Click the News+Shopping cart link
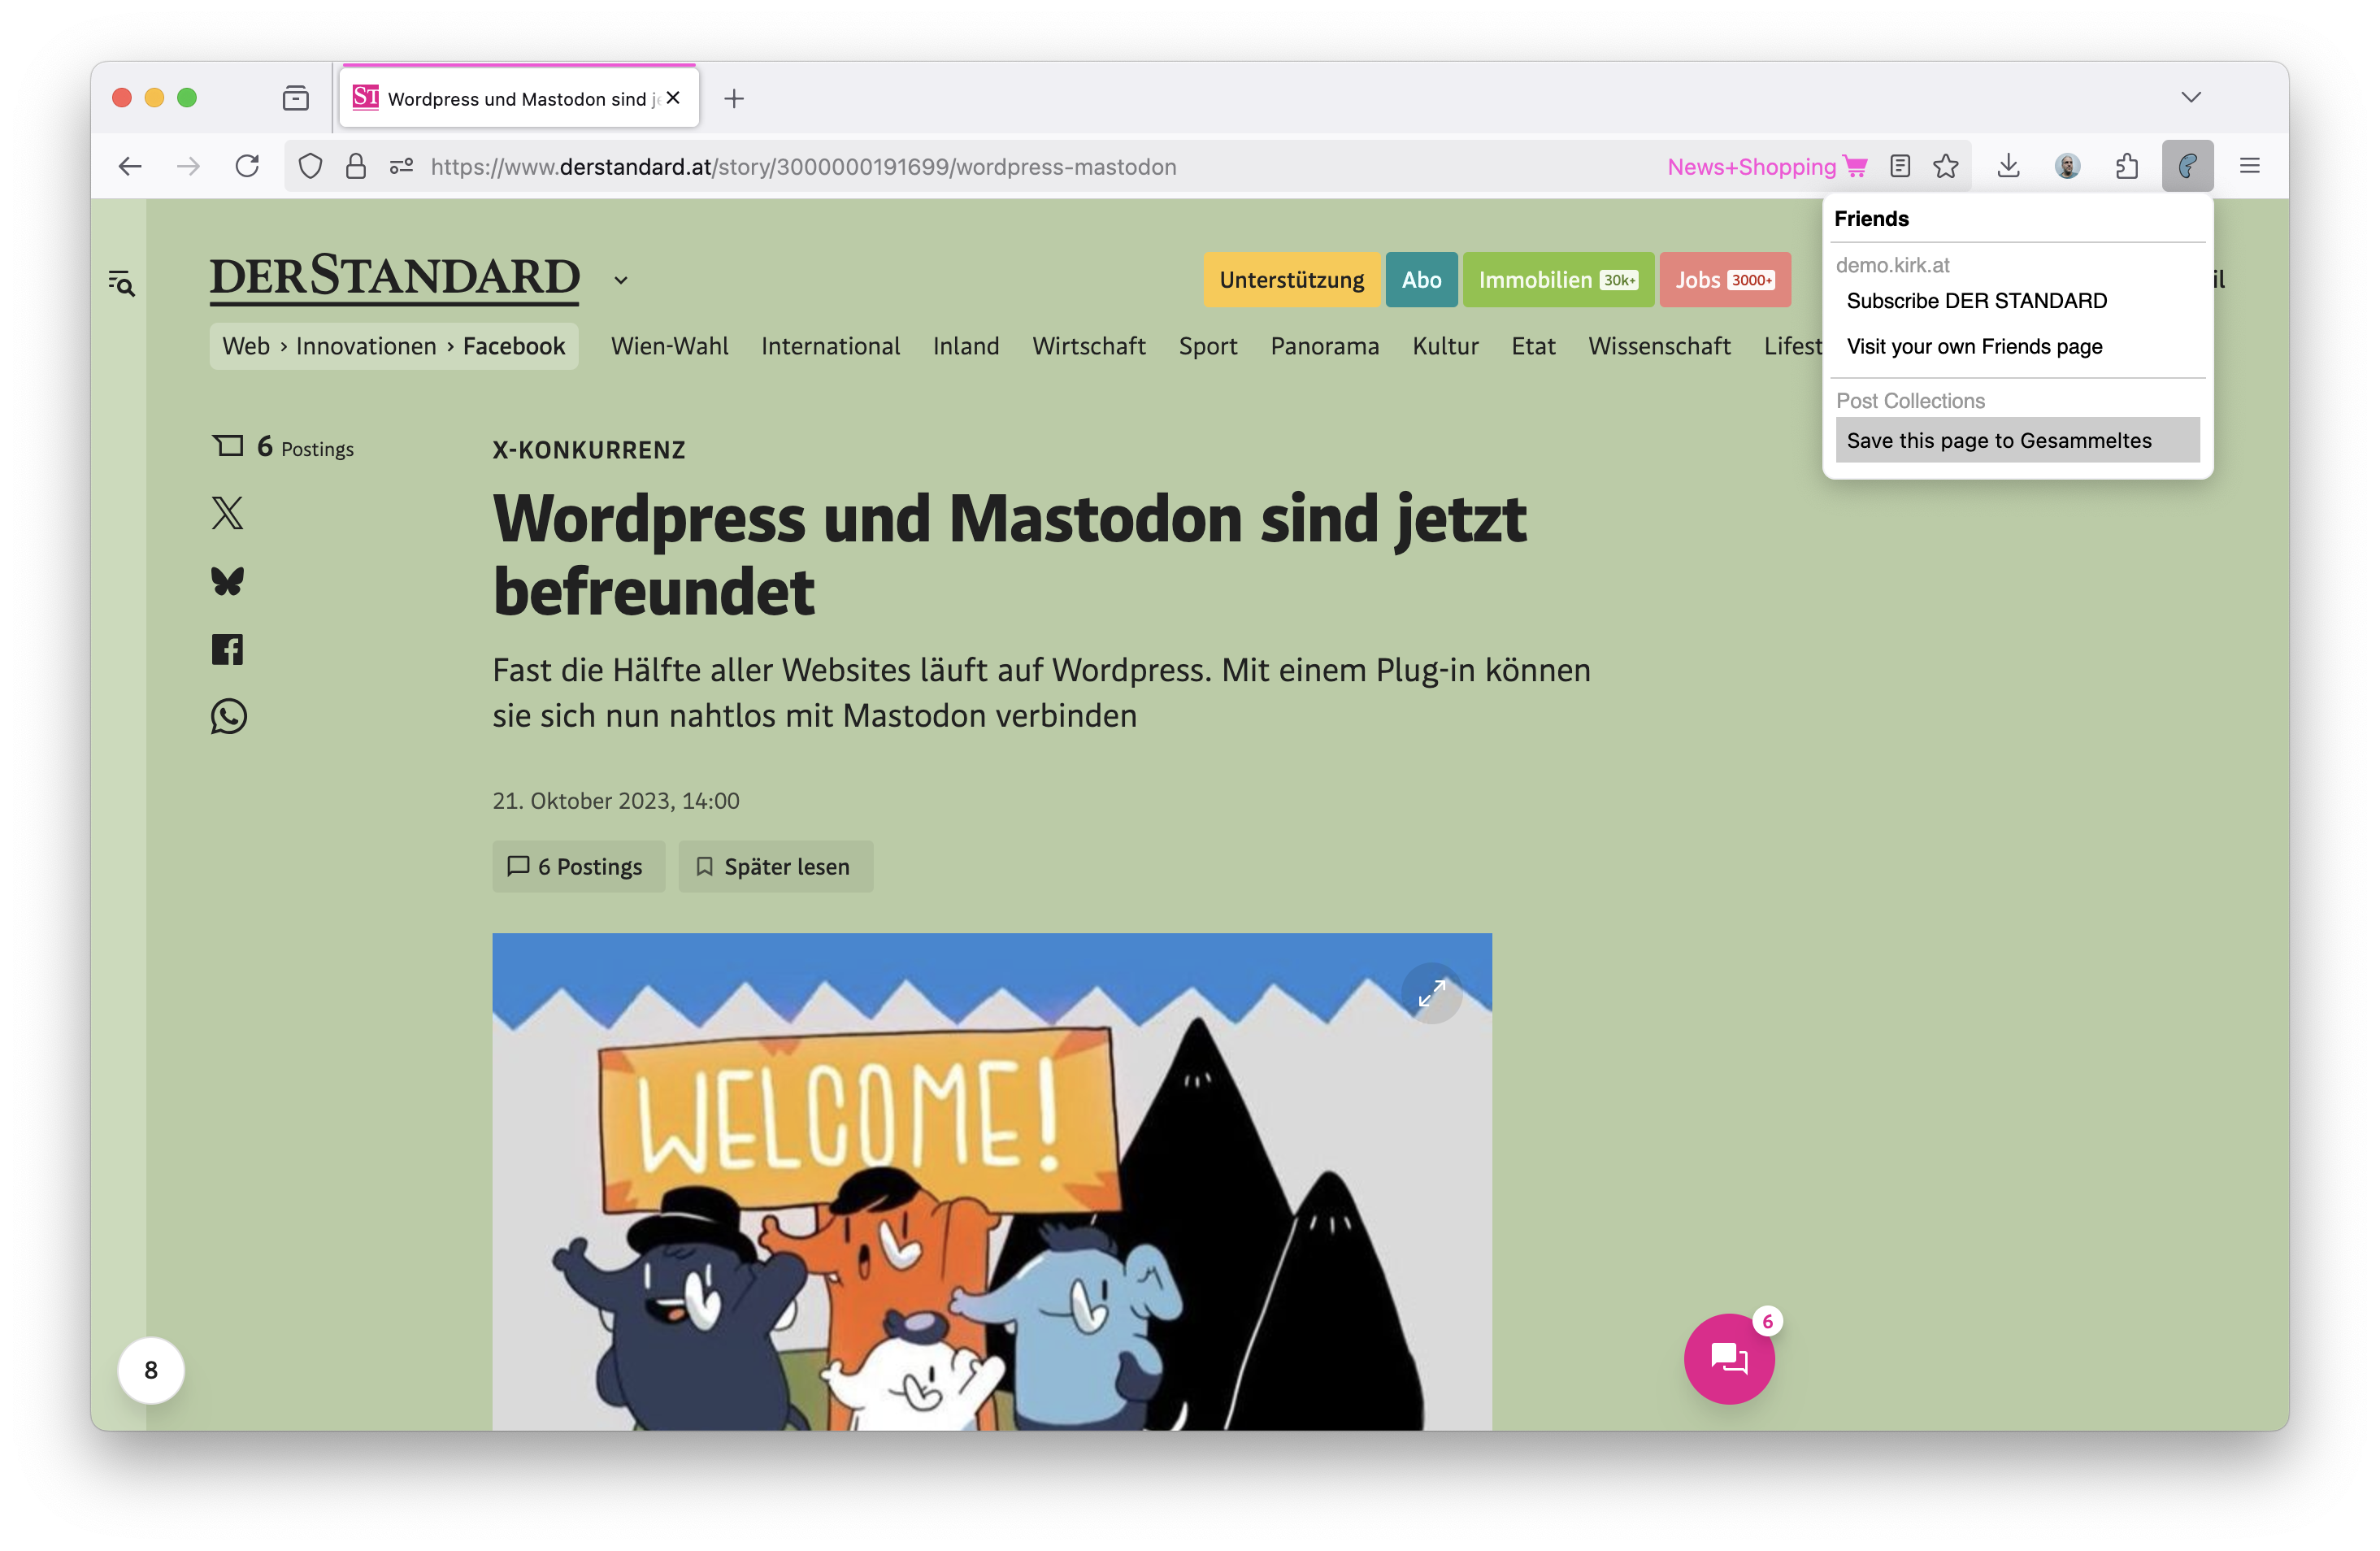The height and width of the screenshot is (1551, 2380). [1767, 167]
